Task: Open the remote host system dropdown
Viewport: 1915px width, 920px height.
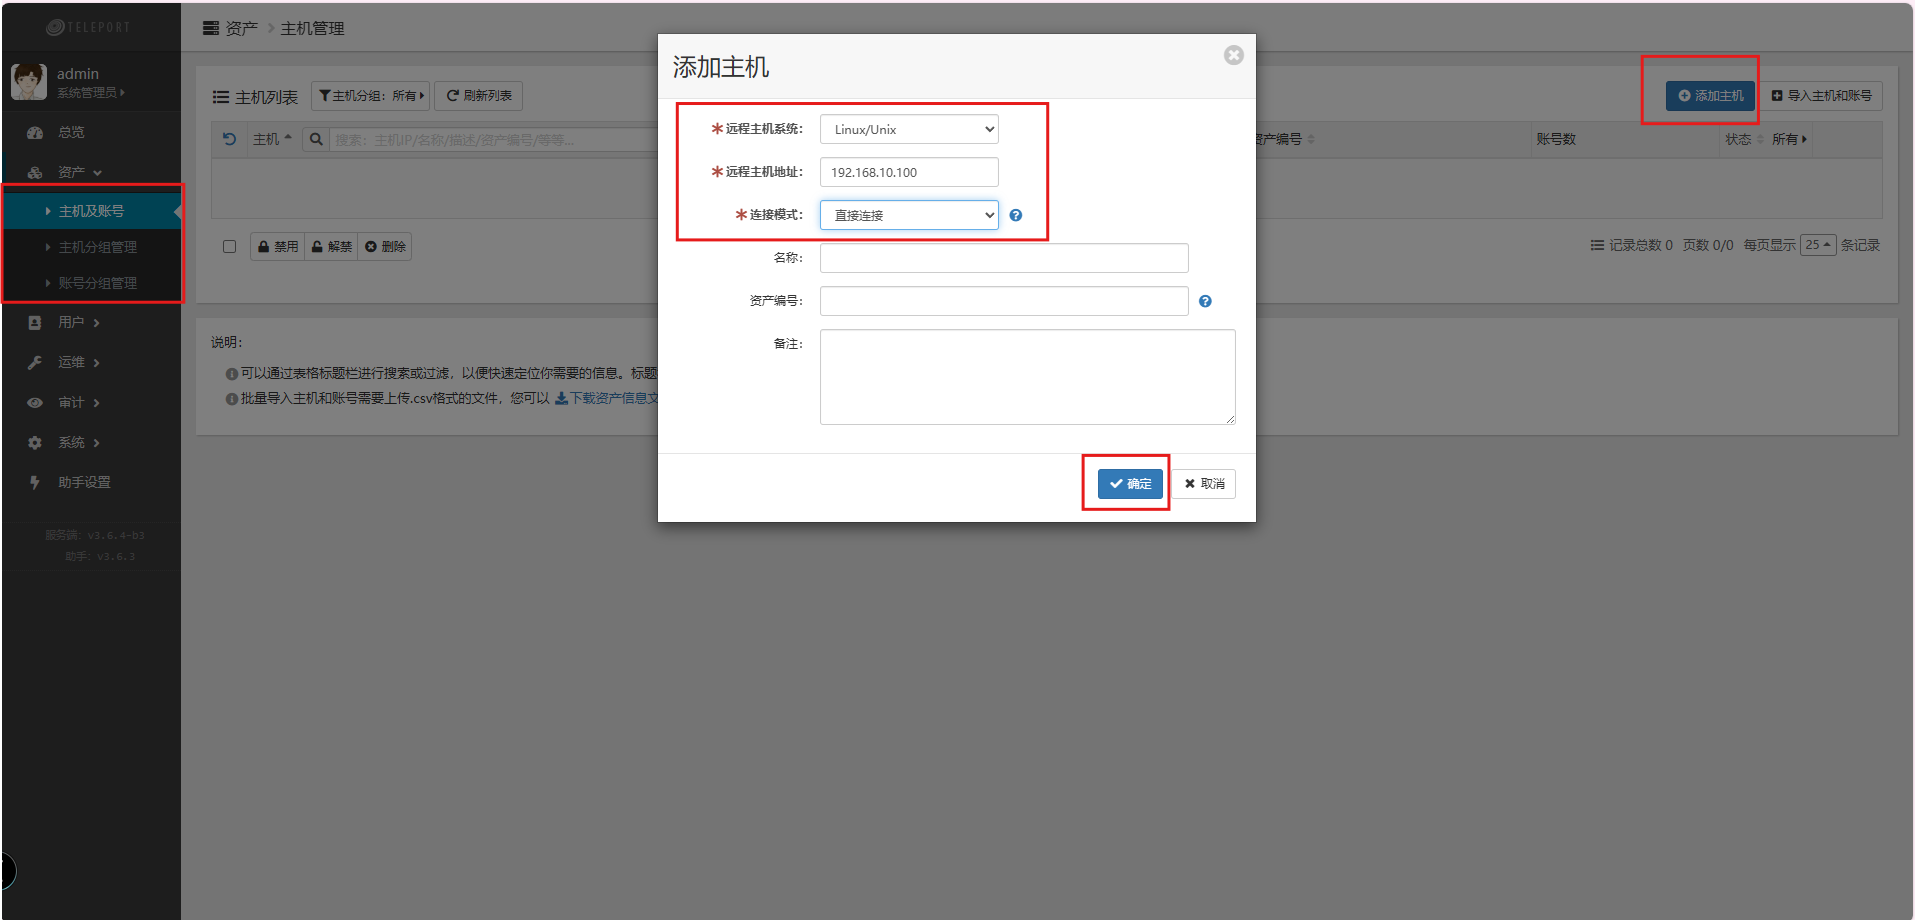Action: click(x=908, y=129)
